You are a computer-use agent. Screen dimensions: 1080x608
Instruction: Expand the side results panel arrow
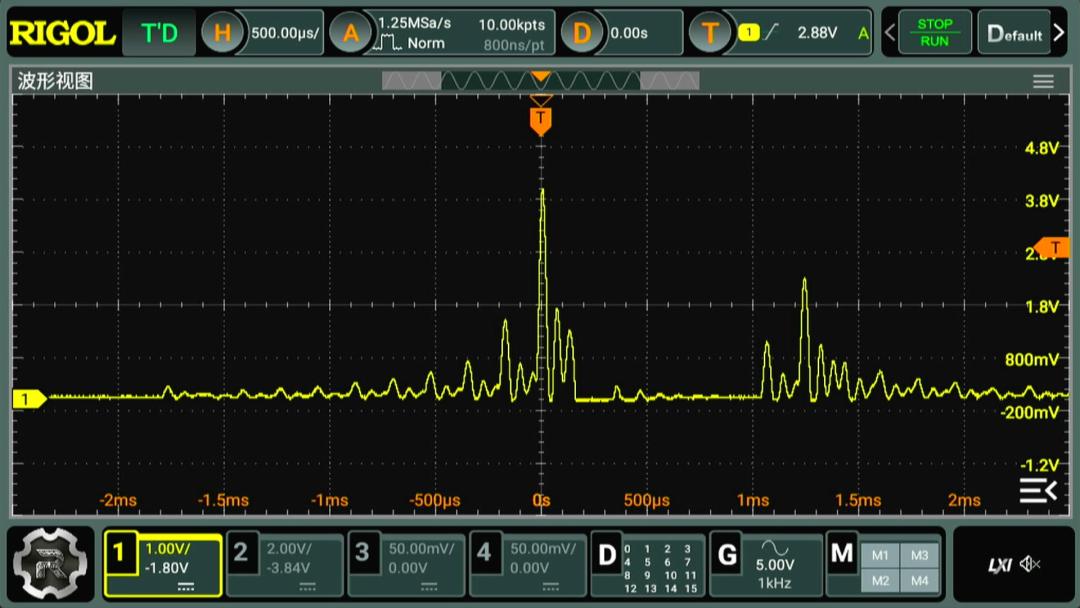tap(1037, 490)
